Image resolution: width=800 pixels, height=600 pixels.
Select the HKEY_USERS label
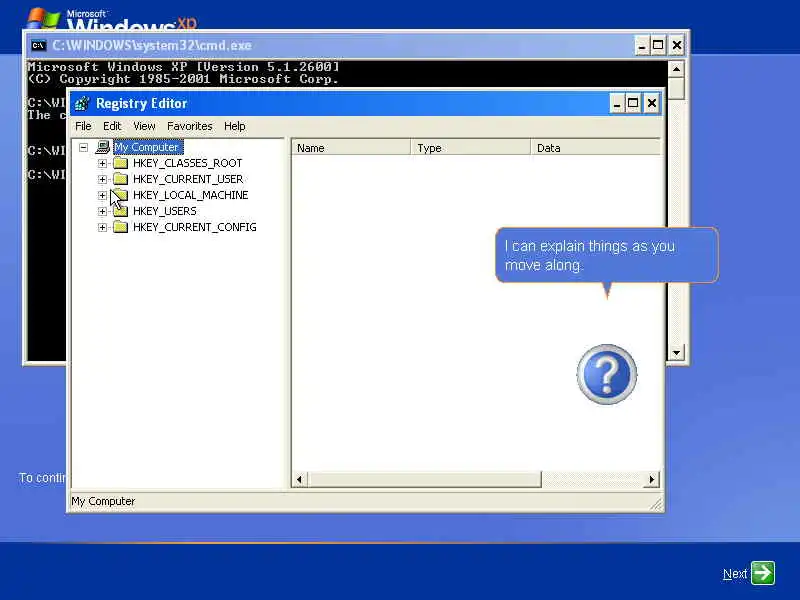[x=164, y=211]
